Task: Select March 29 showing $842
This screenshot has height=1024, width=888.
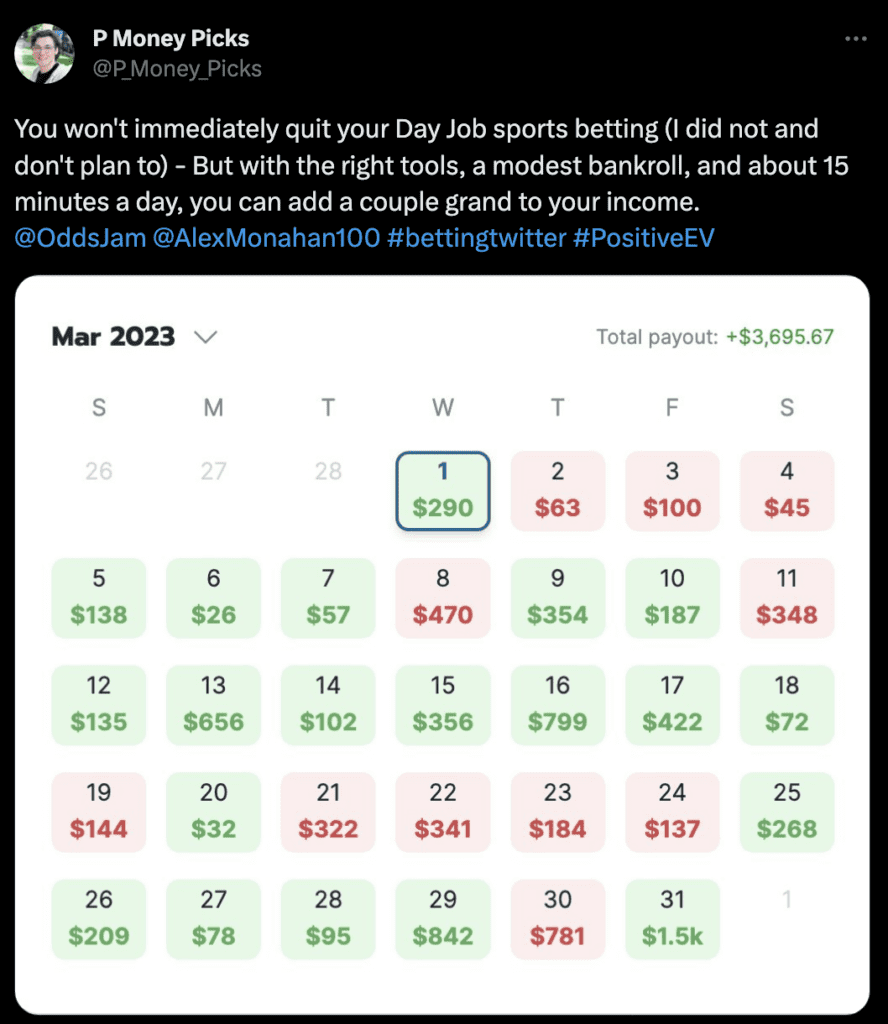Action: click(443, 919)
